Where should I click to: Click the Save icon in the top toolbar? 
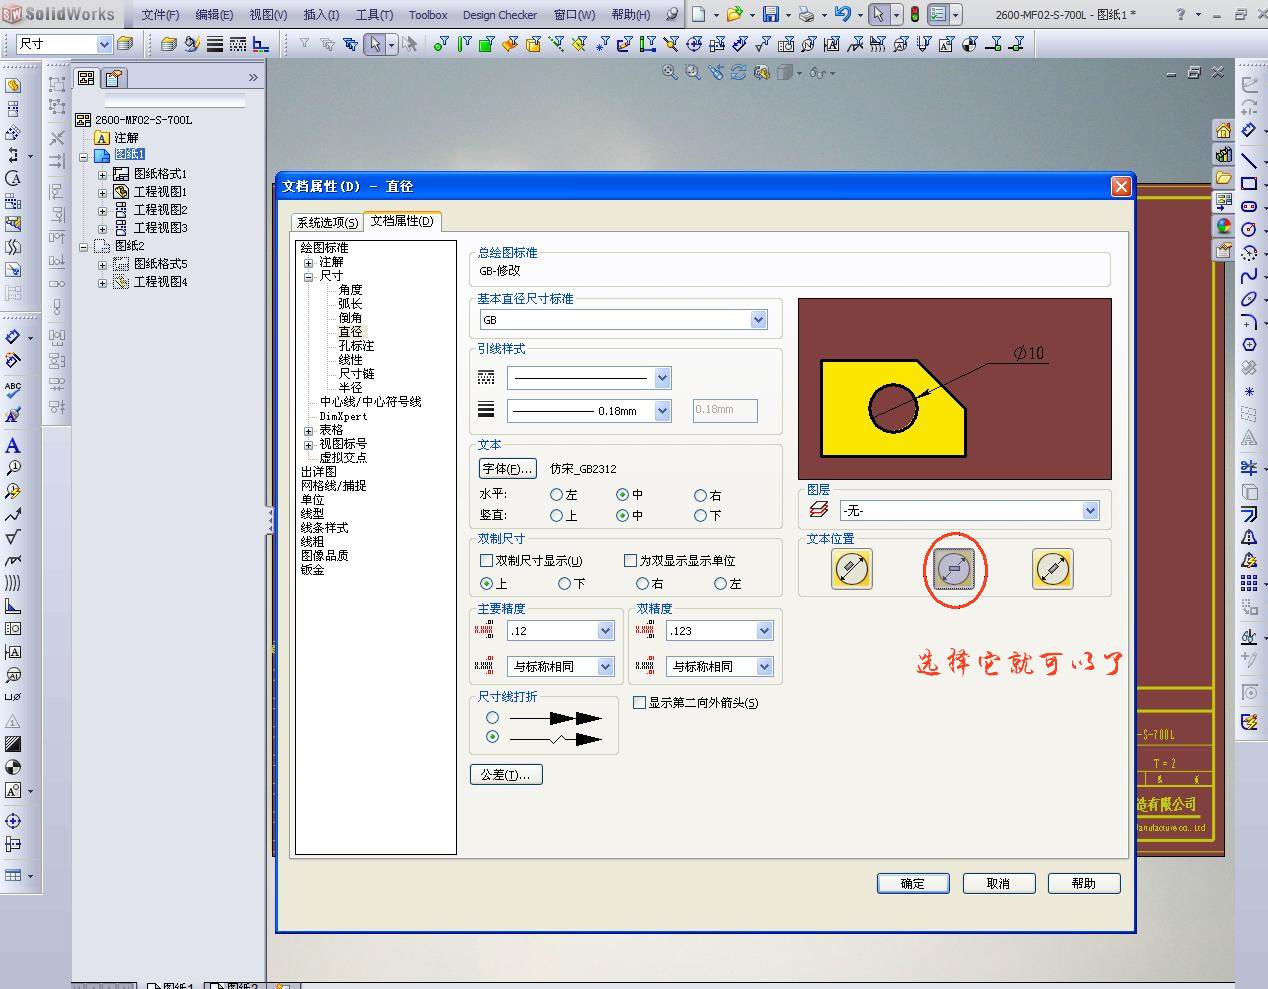click(x=771, y=14)
